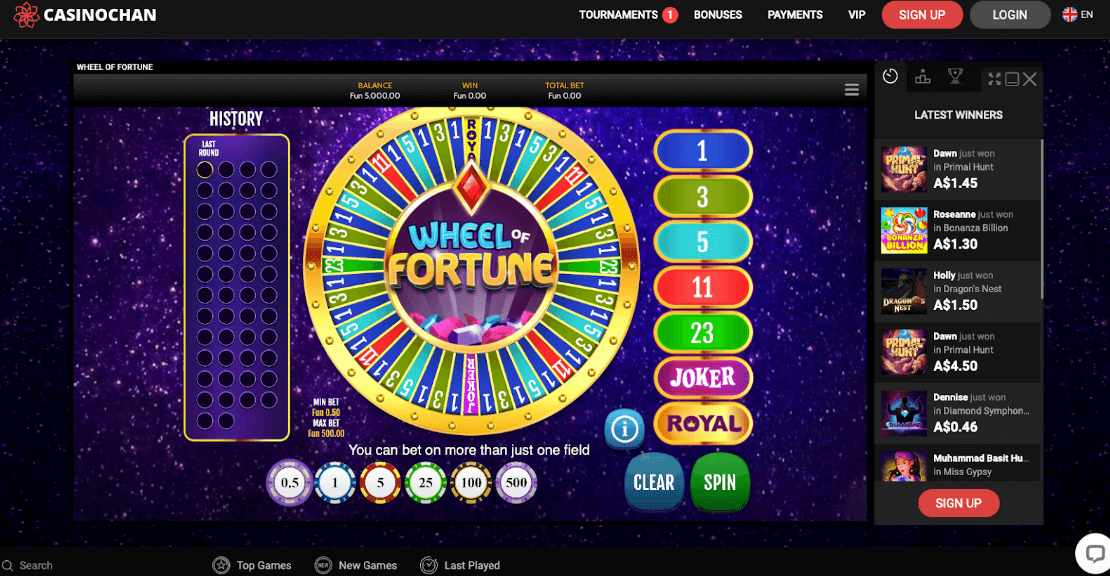Open New Games section
1110x576 pixels.
(x=355, y=565)
